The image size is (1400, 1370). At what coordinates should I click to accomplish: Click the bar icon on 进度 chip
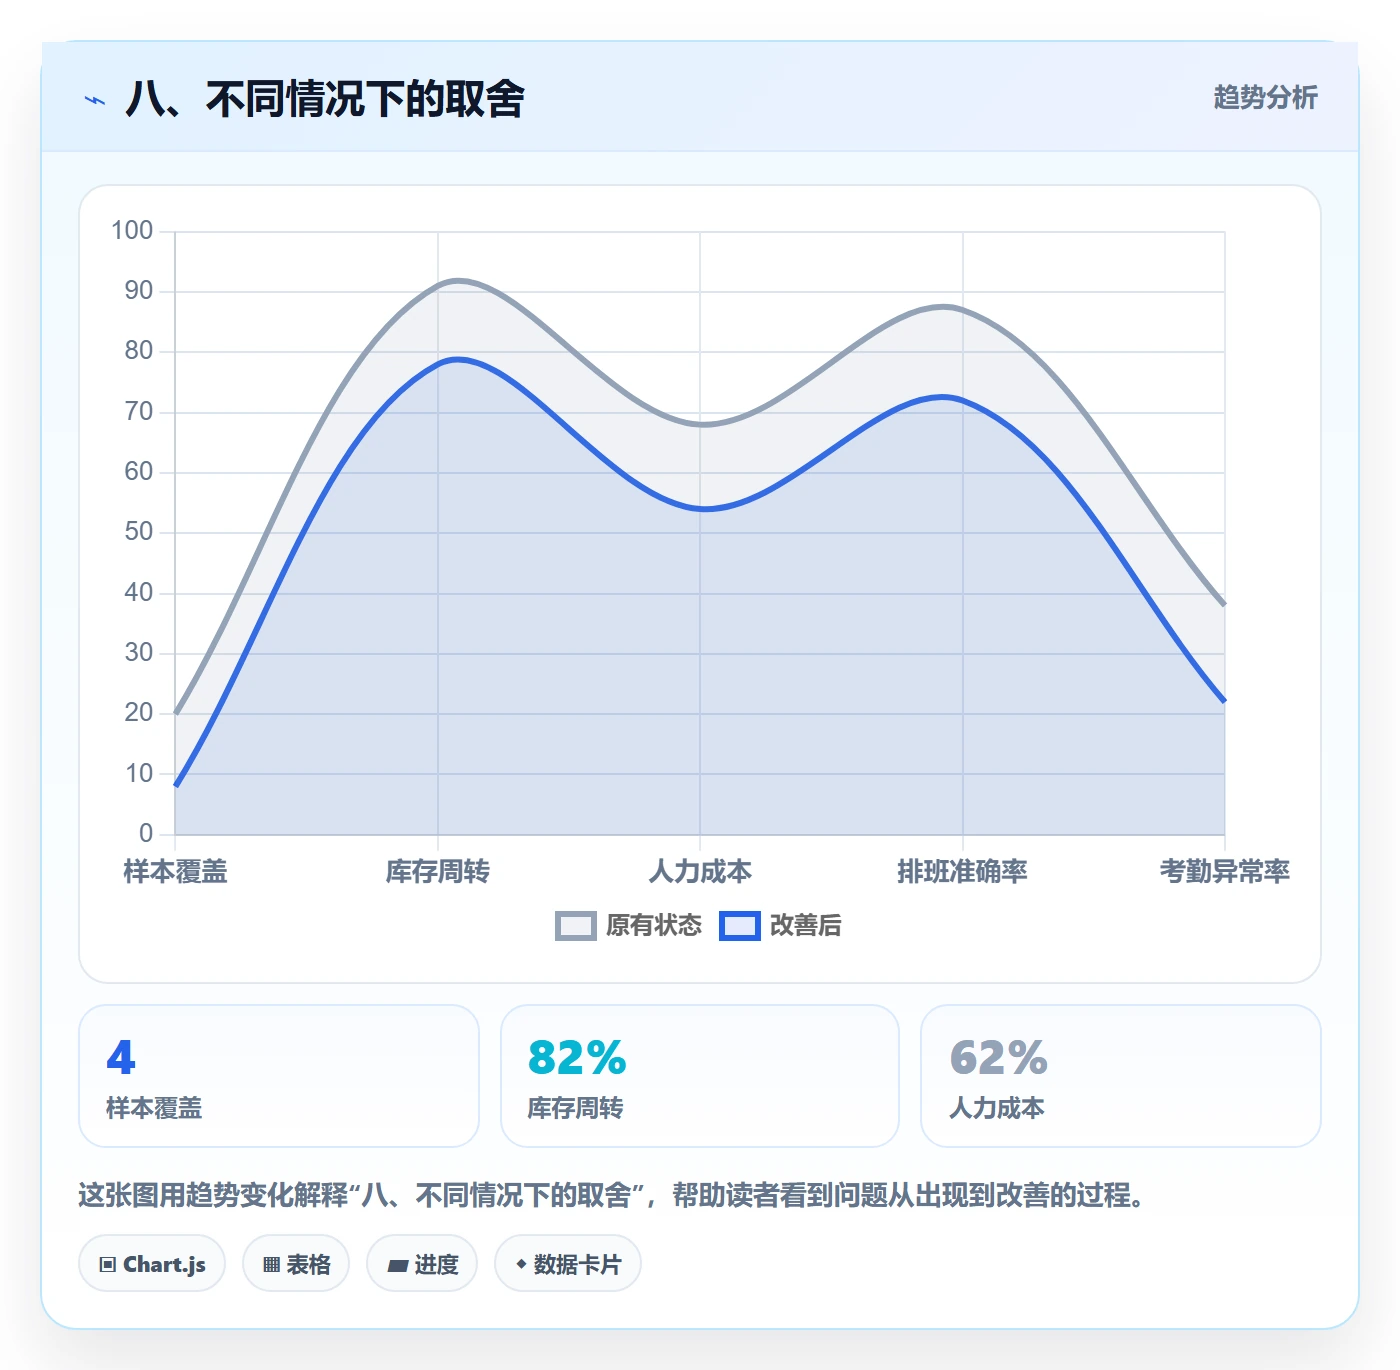397,1266
